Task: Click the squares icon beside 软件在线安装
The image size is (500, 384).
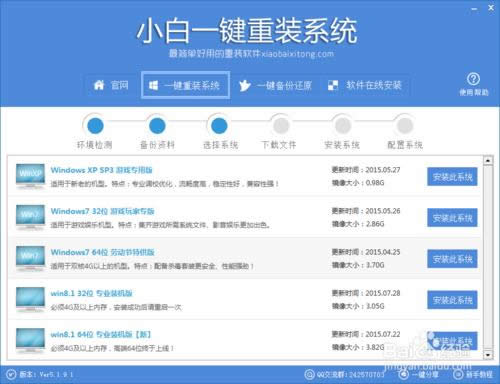Action: click(333, 85)
